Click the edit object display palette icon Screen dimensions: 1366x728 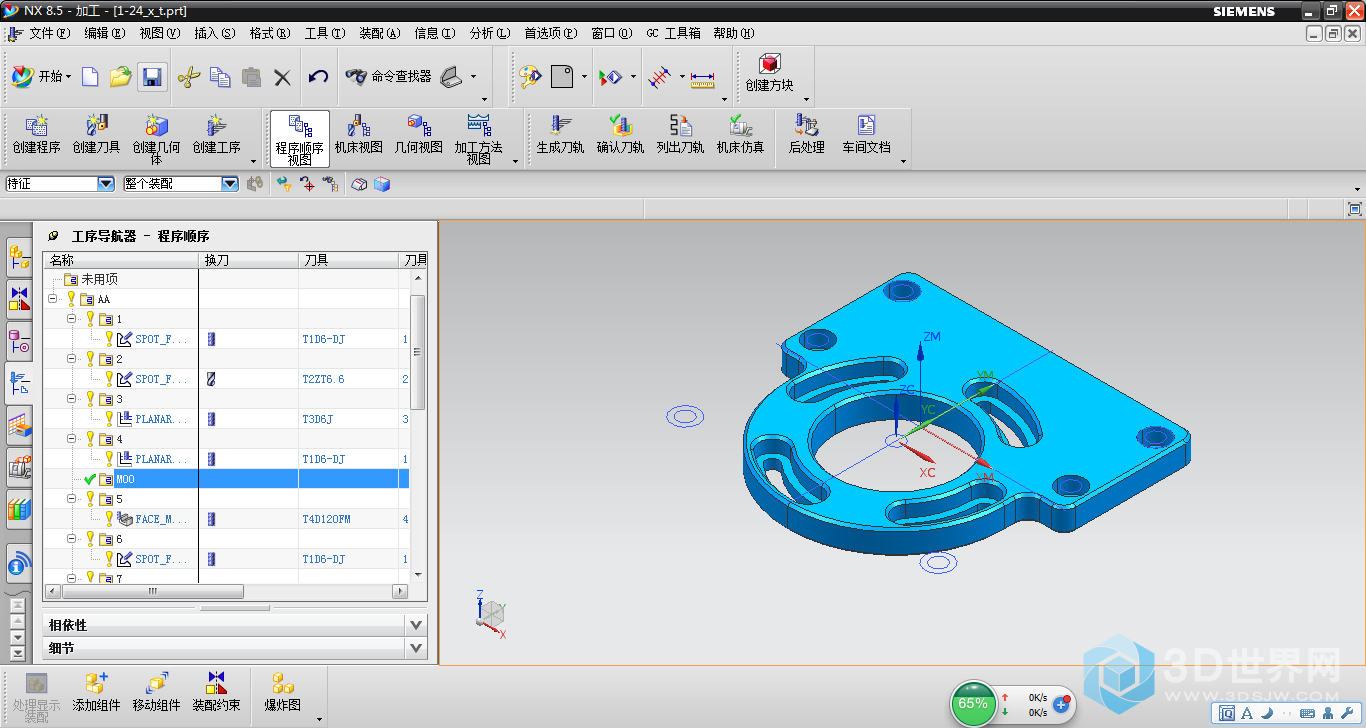529,77
